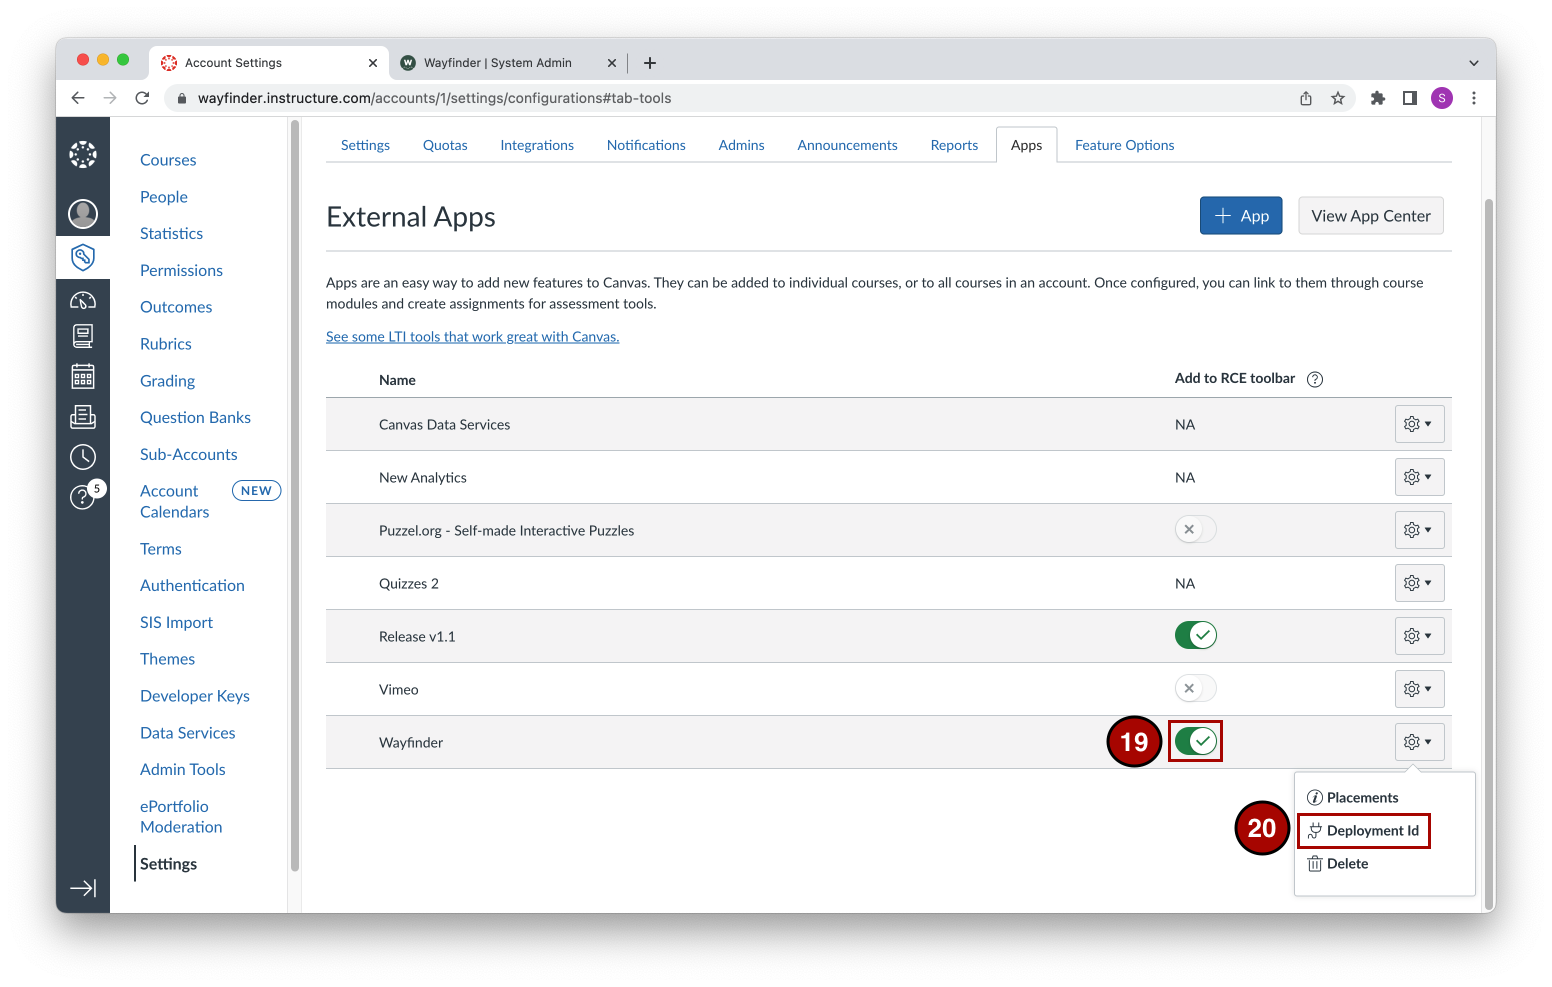Screen dimensions: 1552x987
Task: Open the Help icon with badge 5
Action: (85, 495)
